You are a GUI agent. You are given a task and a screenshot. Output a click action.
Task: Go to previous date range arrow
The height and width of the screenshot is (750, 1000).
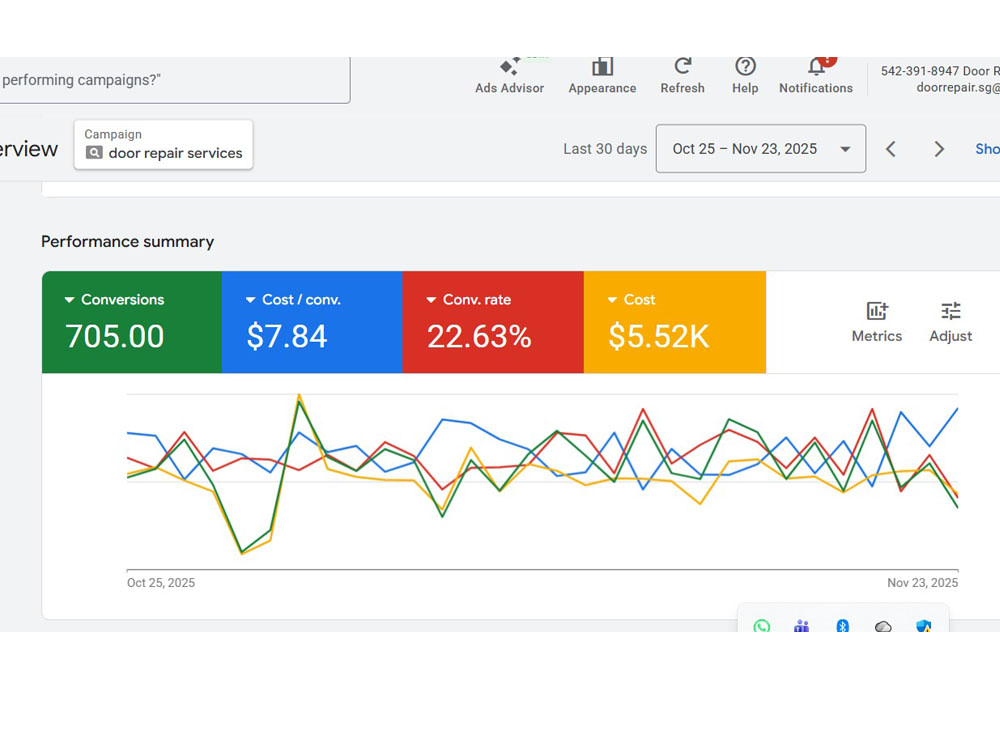click(891, 149)
